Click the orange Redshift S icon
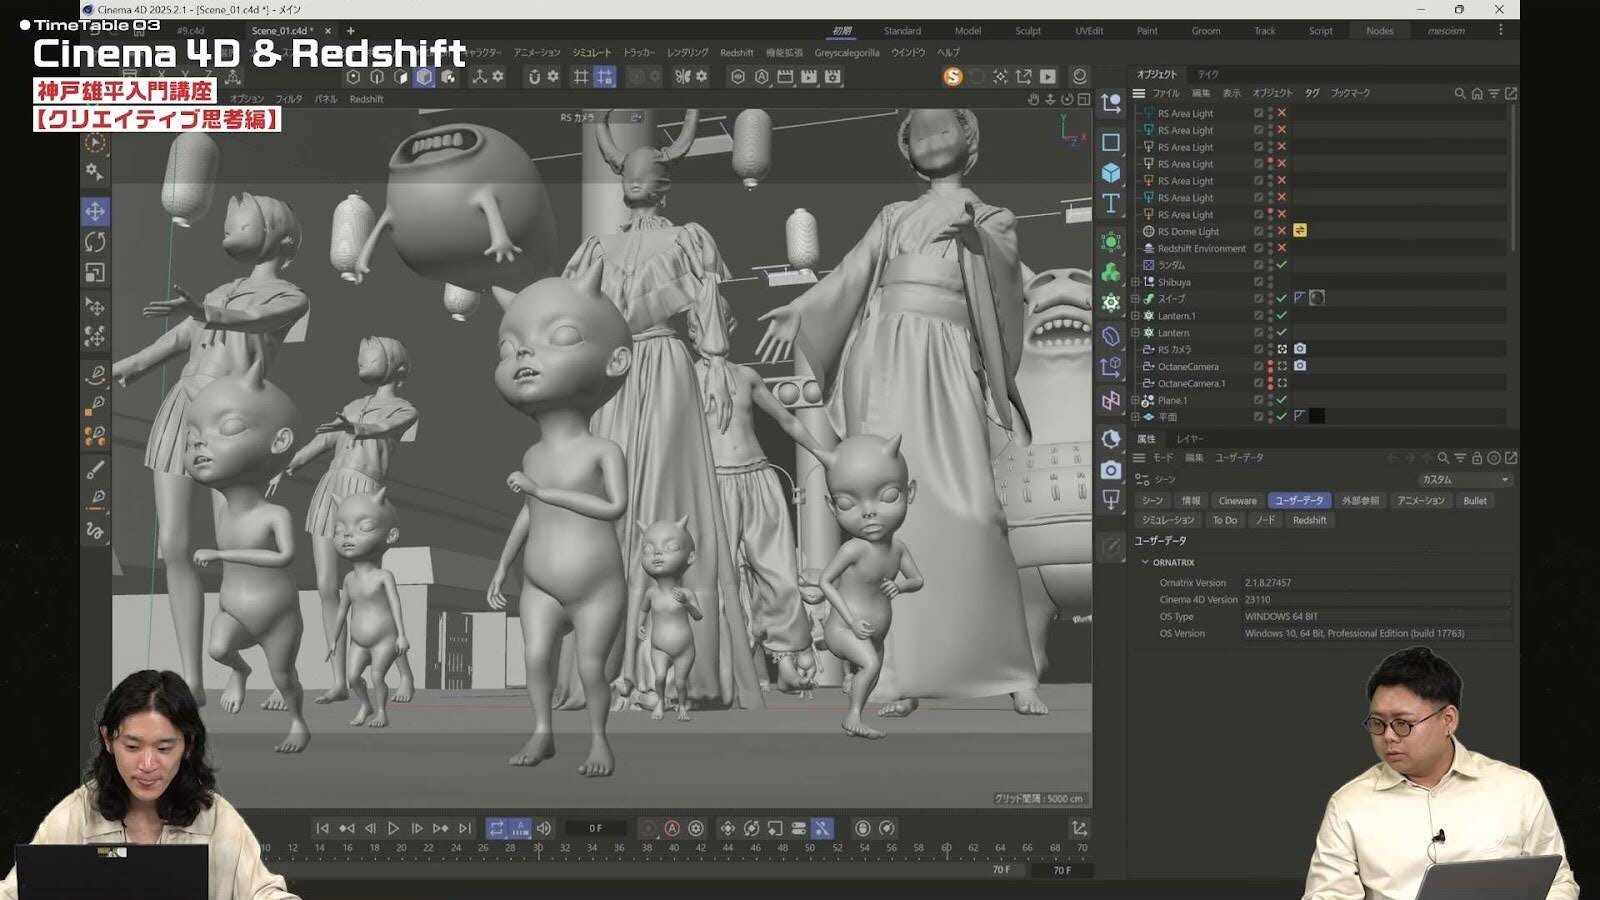Screen dimensions: 1600x900 click(x=952, y=76)
